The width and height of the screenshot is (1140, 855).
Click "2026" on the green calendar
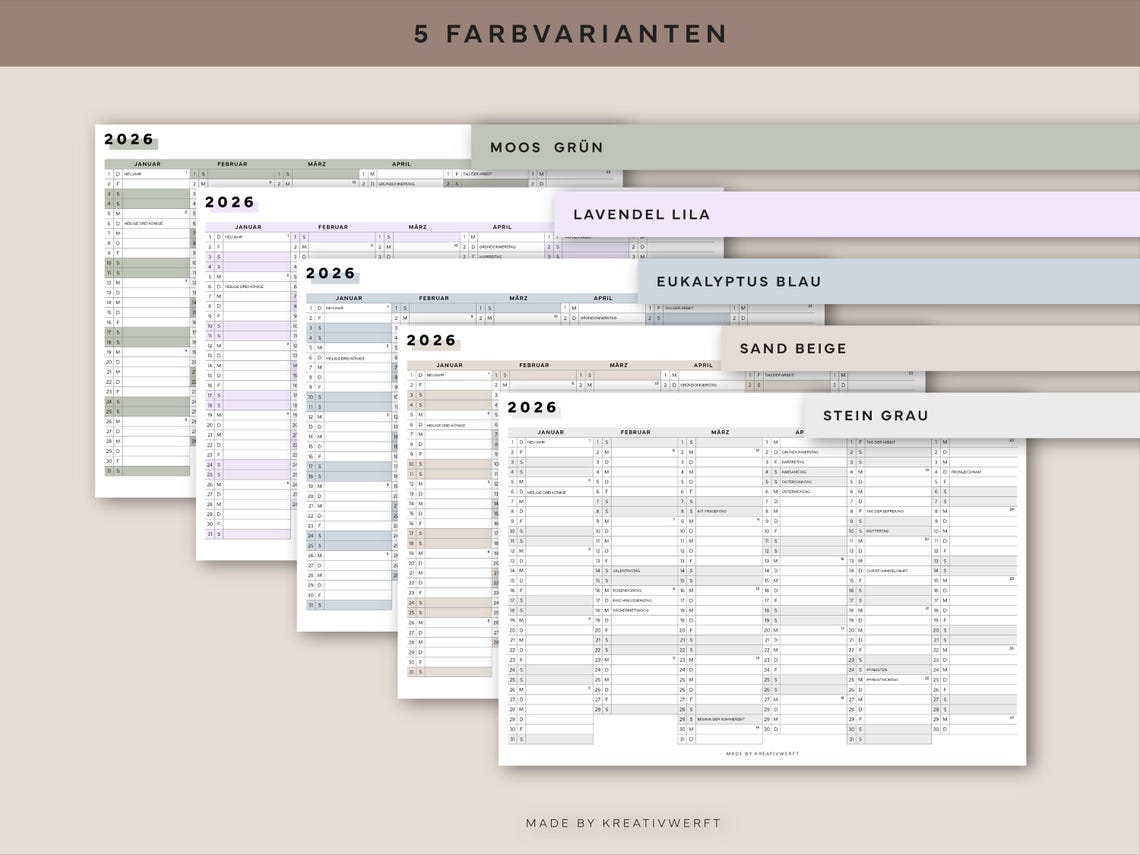129,140
